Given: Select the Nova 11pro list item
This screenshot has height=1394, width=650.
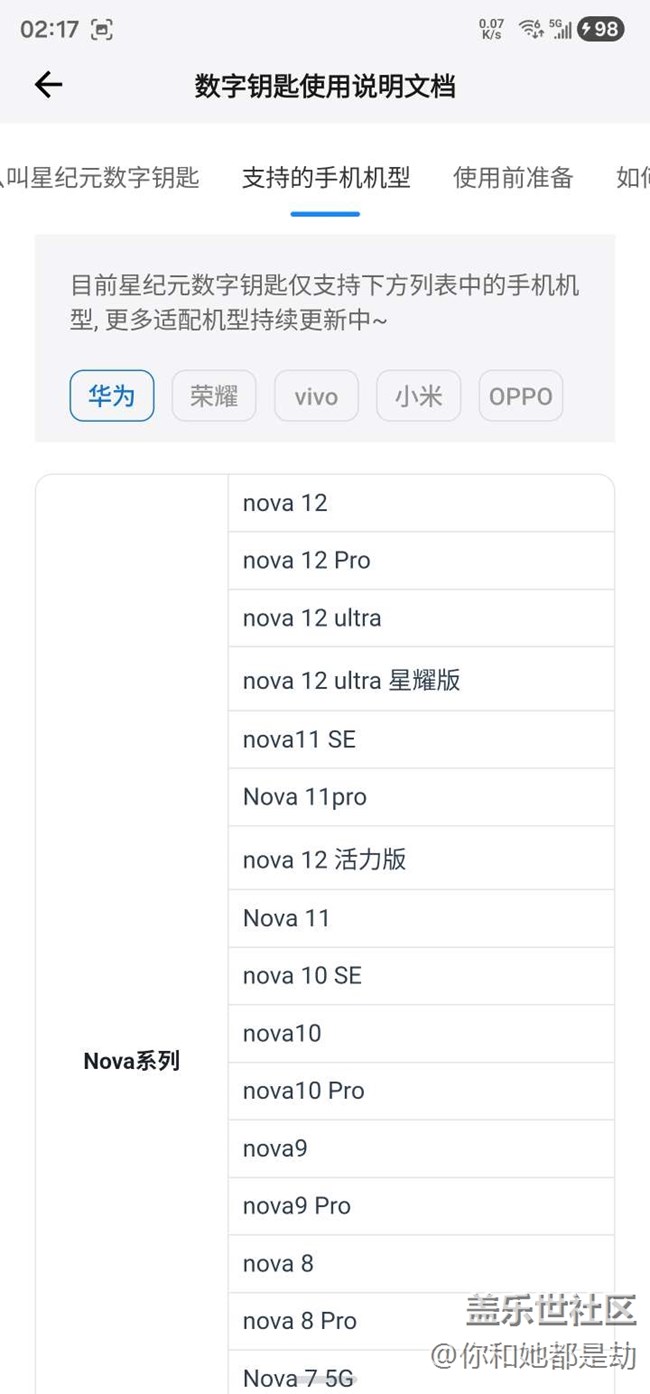Looking at the screenshot, I should [420, 797].
